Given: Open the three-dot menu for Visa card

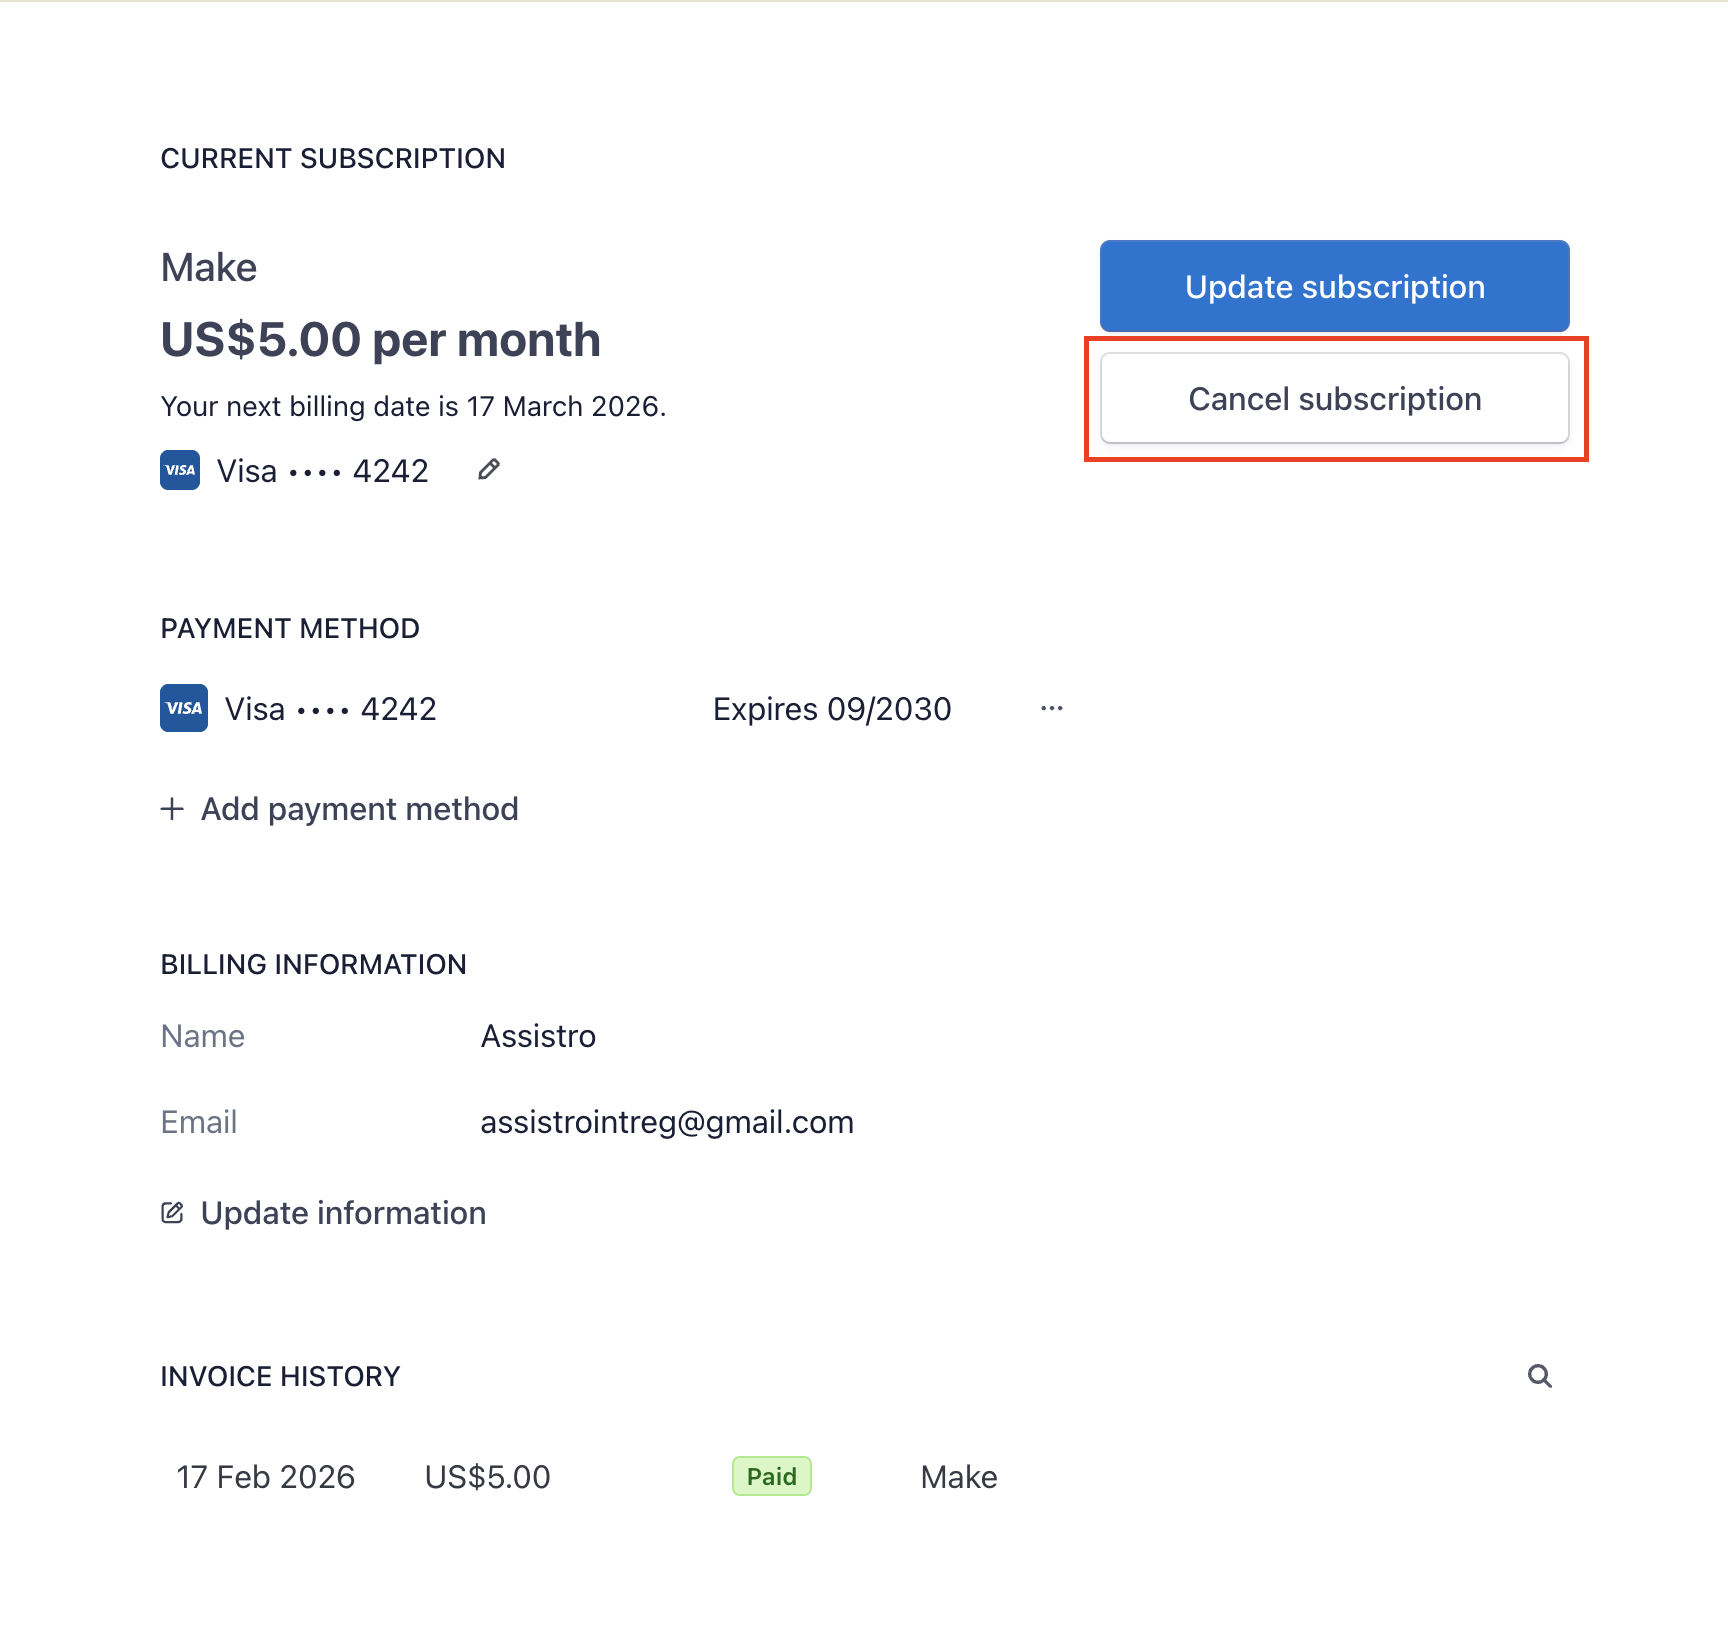Looking at the screenshot, I should click(1051, 708).
